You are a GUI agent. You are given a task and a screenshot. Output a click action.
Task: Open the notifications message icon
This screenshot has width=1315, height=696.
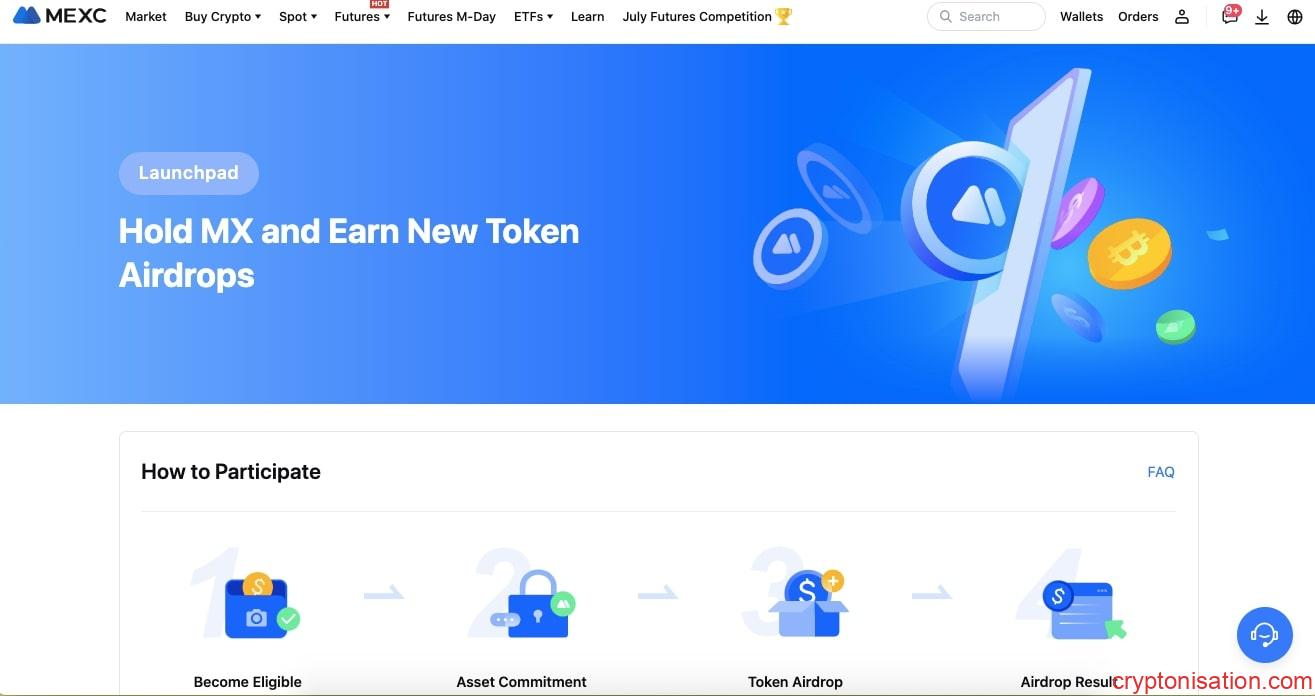click(1230, 15)
